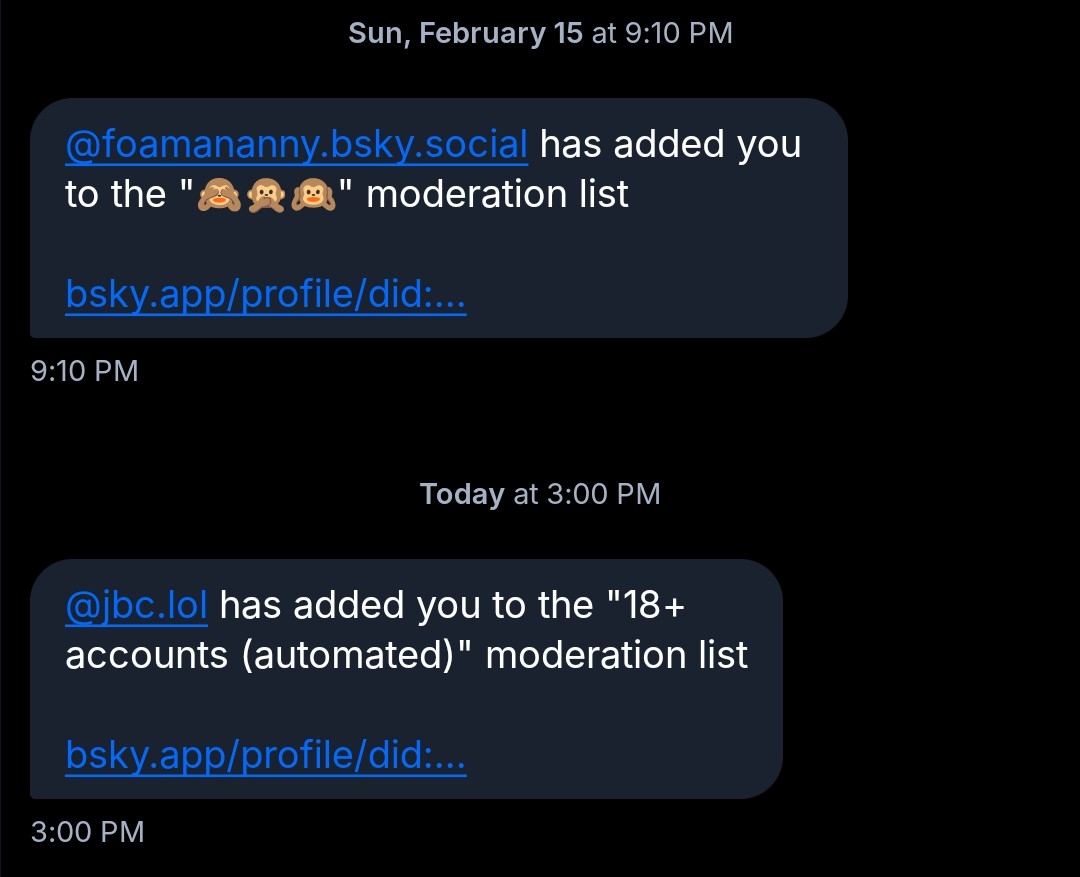The image size is (1080, 877).
Task: Click "moderation list" text after the monkey emojis
Action: (x=497, y=194)
